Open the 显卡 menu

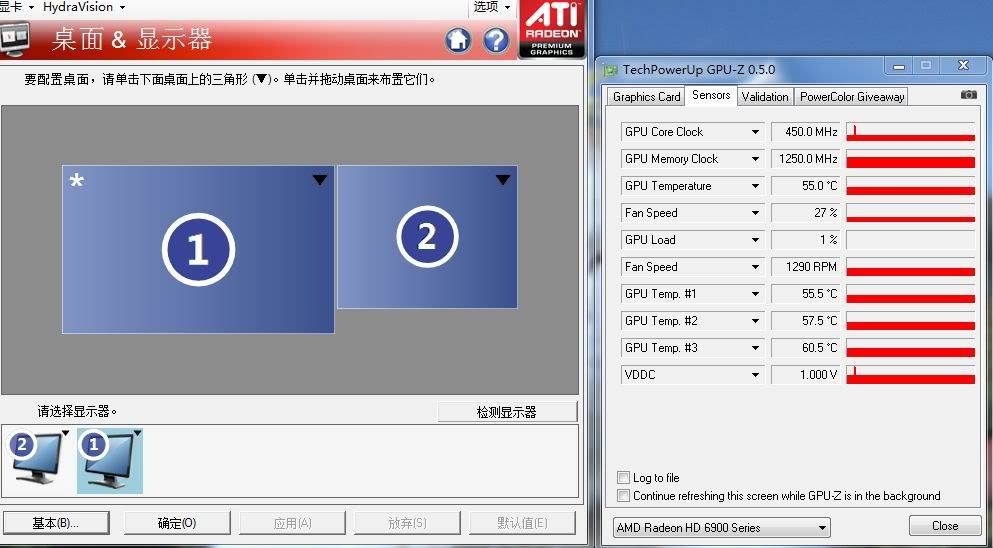click(x=16, y=7)
